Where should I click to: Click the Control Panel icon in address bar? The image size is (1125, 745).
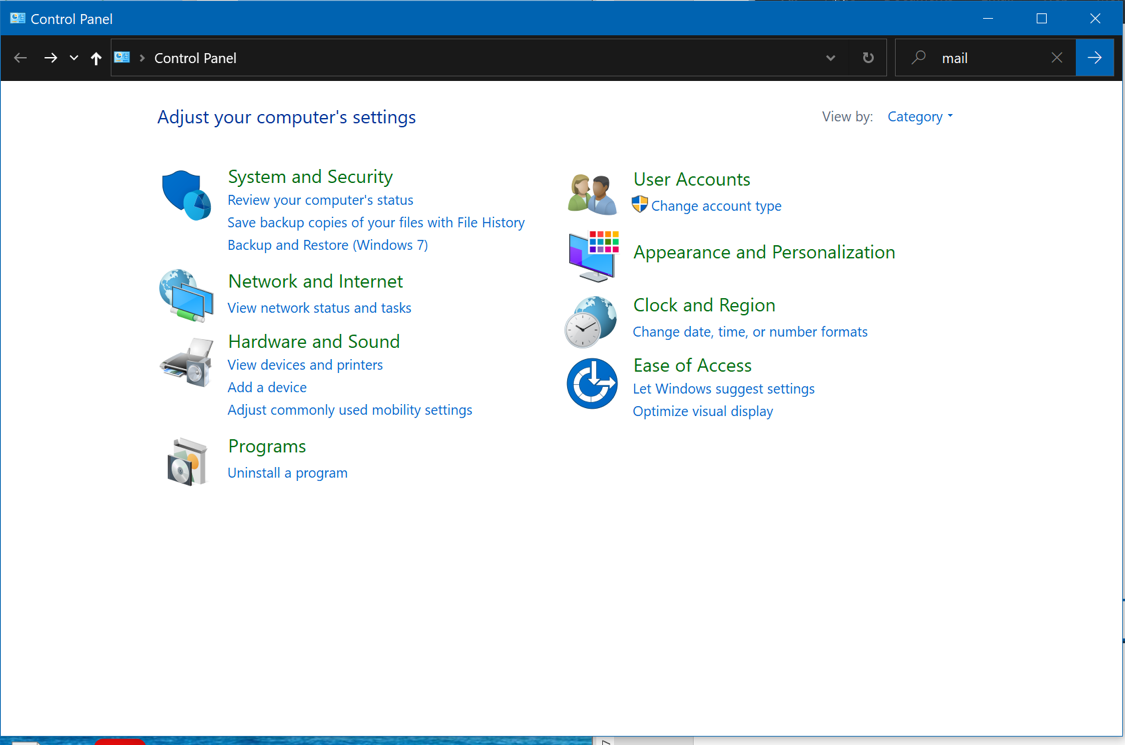pyautogui.click(x=122, y=57)
